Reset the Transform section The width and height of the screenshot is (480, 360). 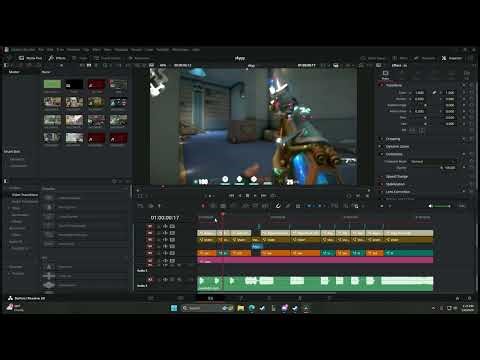pyautogui.click(x=471, y=85)
